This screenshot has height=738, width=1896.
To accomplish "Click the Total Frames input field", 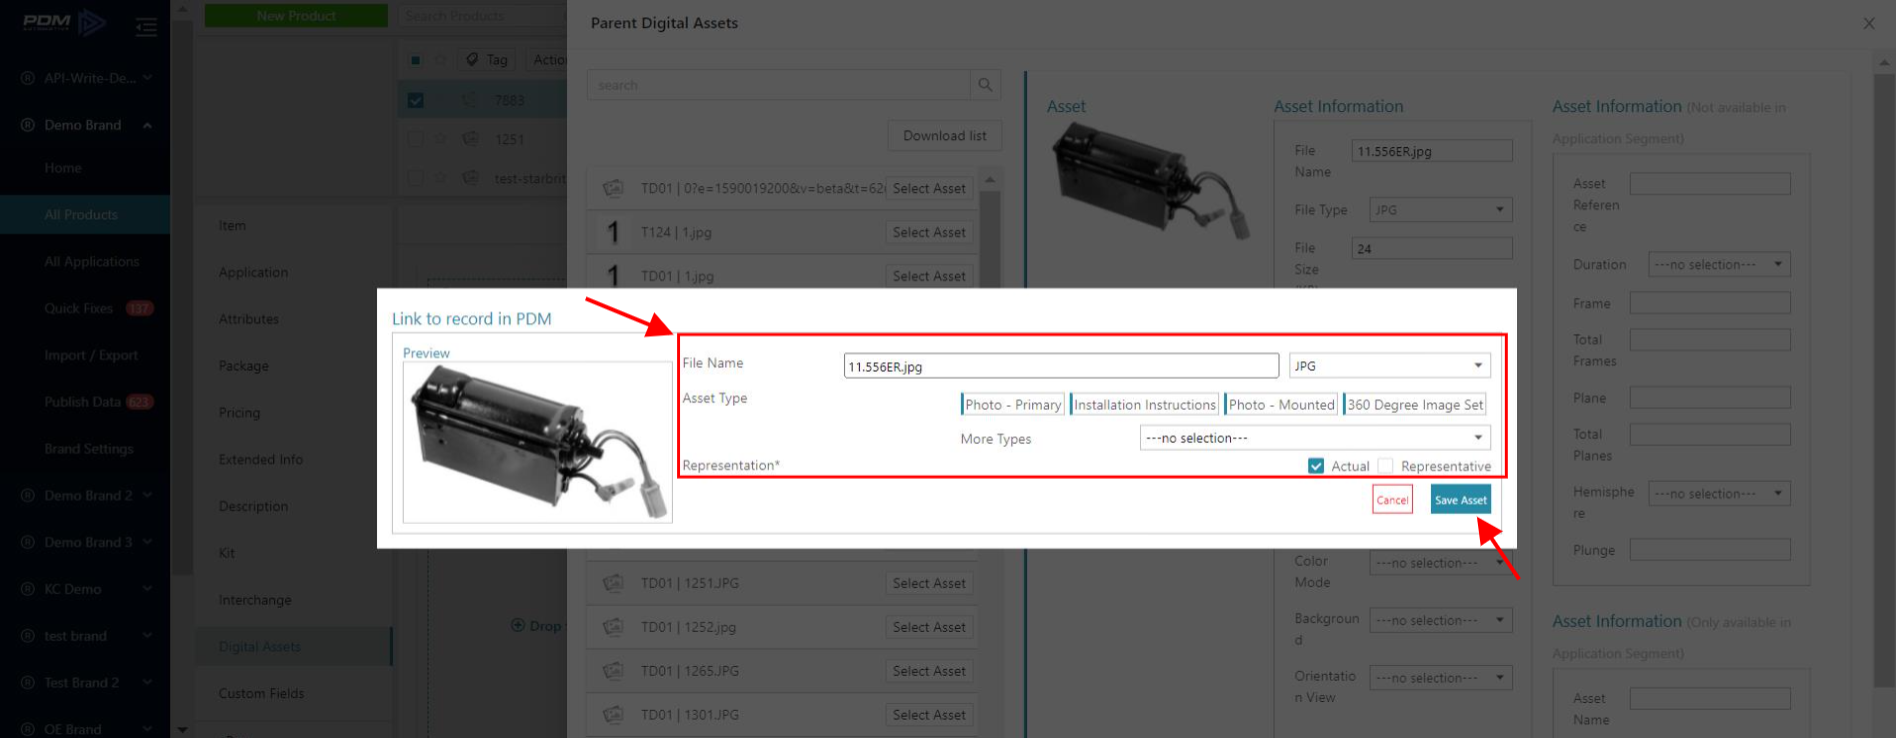I will click(1710, 340).
